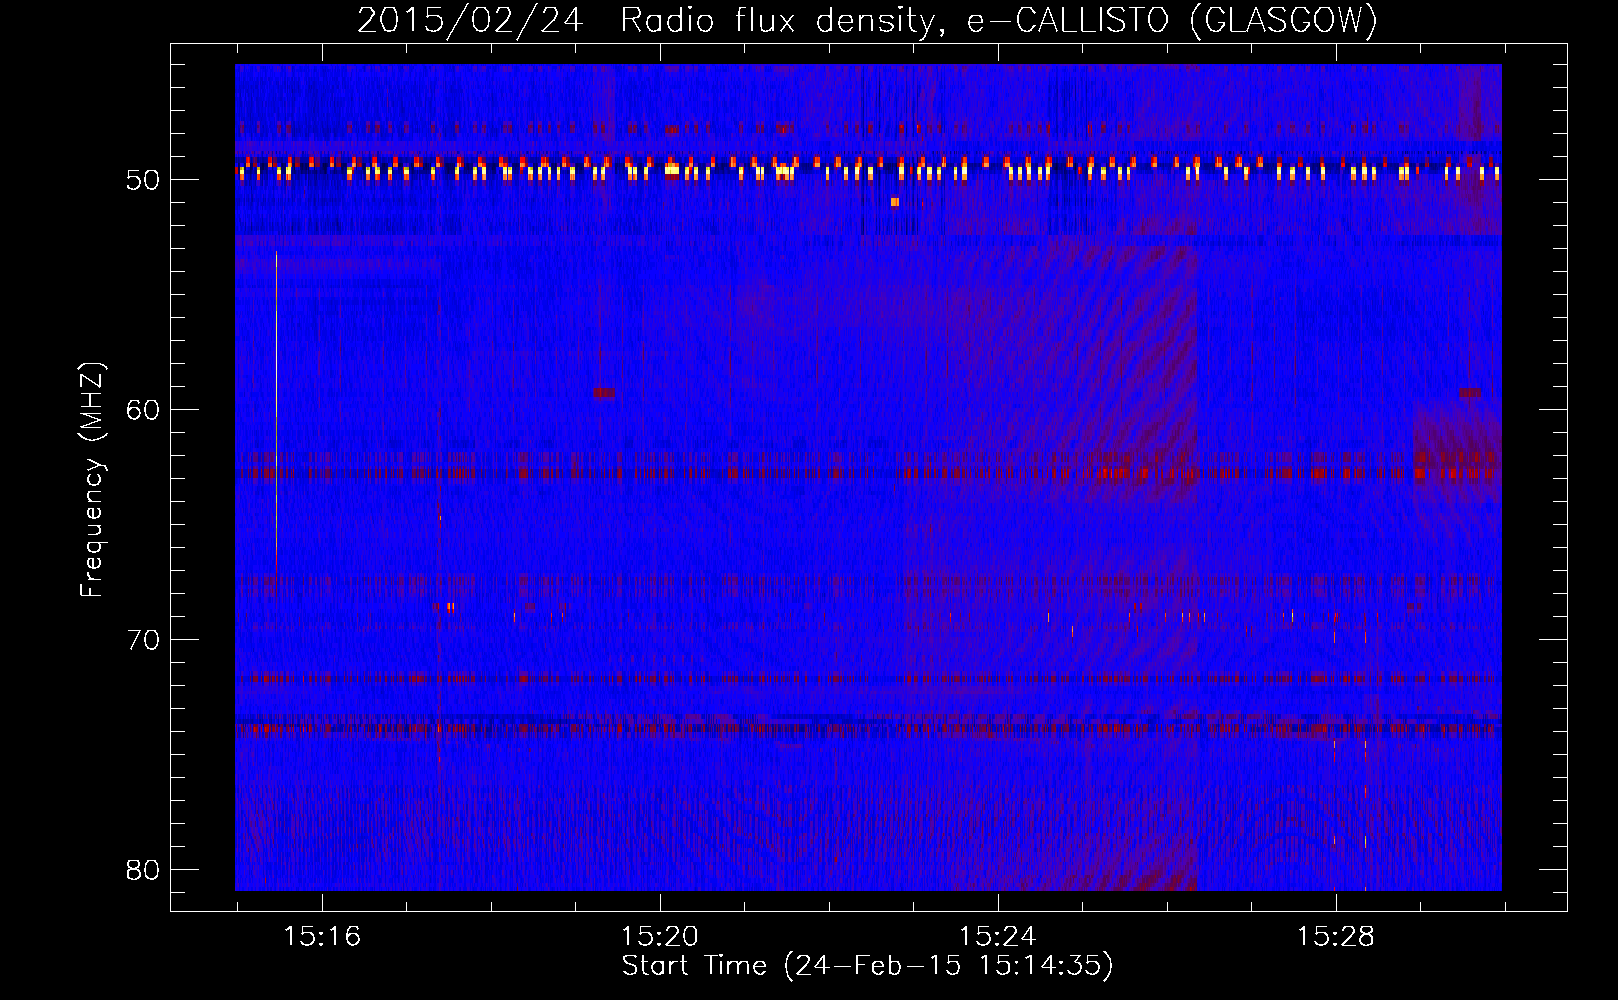Click the 15:24 time tick label
This screenshot has width=1618, height=1000.
[997, 937]
